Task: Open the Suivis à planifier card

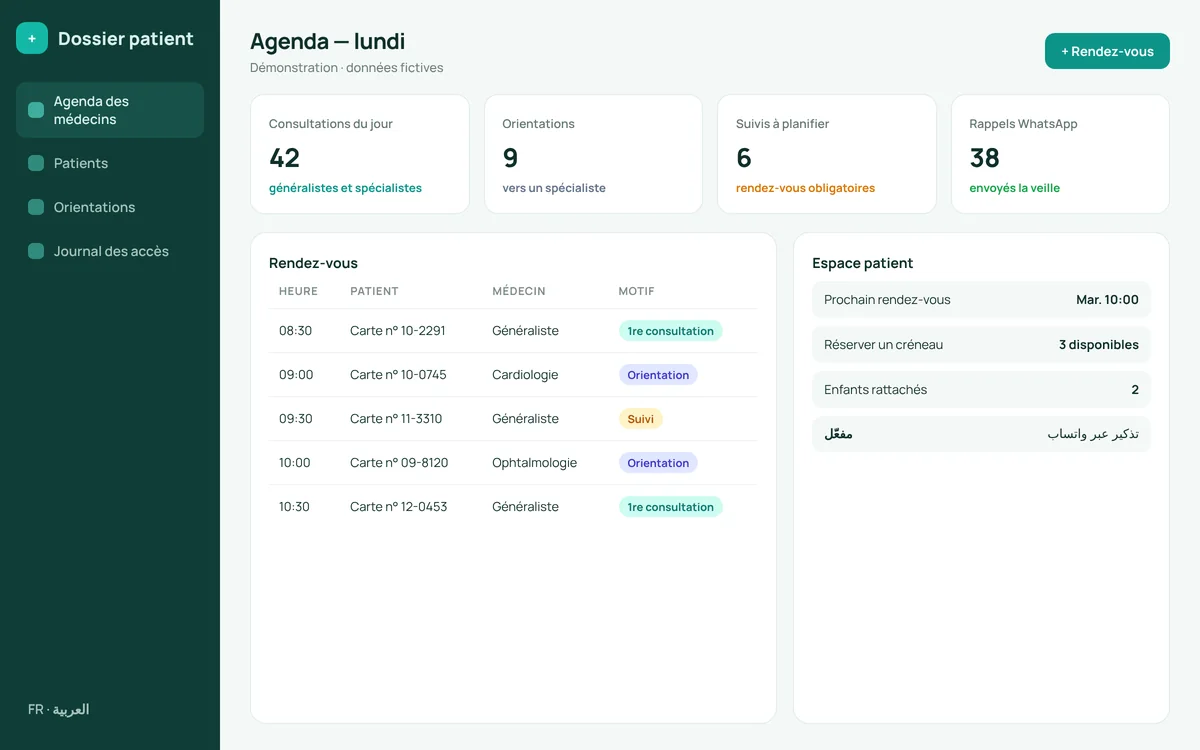Action: pyautogui.click(x=827, y=154)
